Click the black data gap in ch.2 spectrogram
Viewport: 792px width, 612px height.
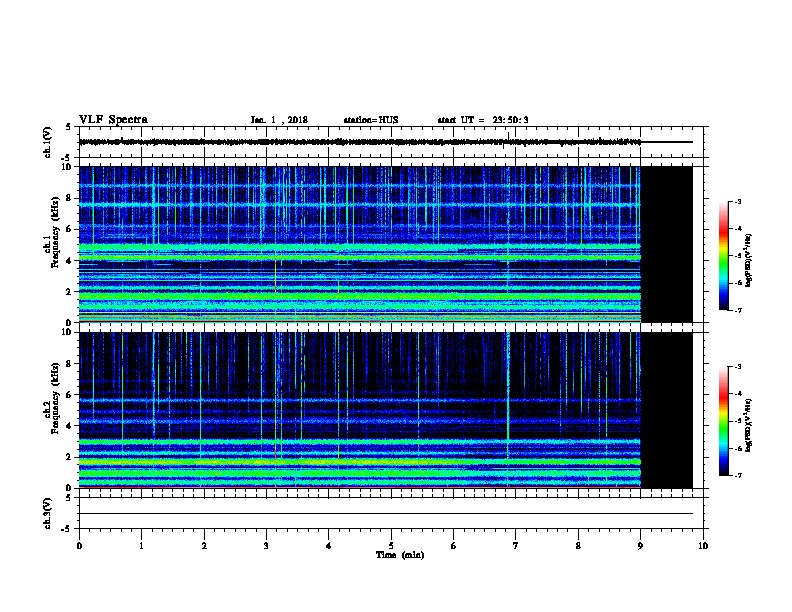[667, 410]
